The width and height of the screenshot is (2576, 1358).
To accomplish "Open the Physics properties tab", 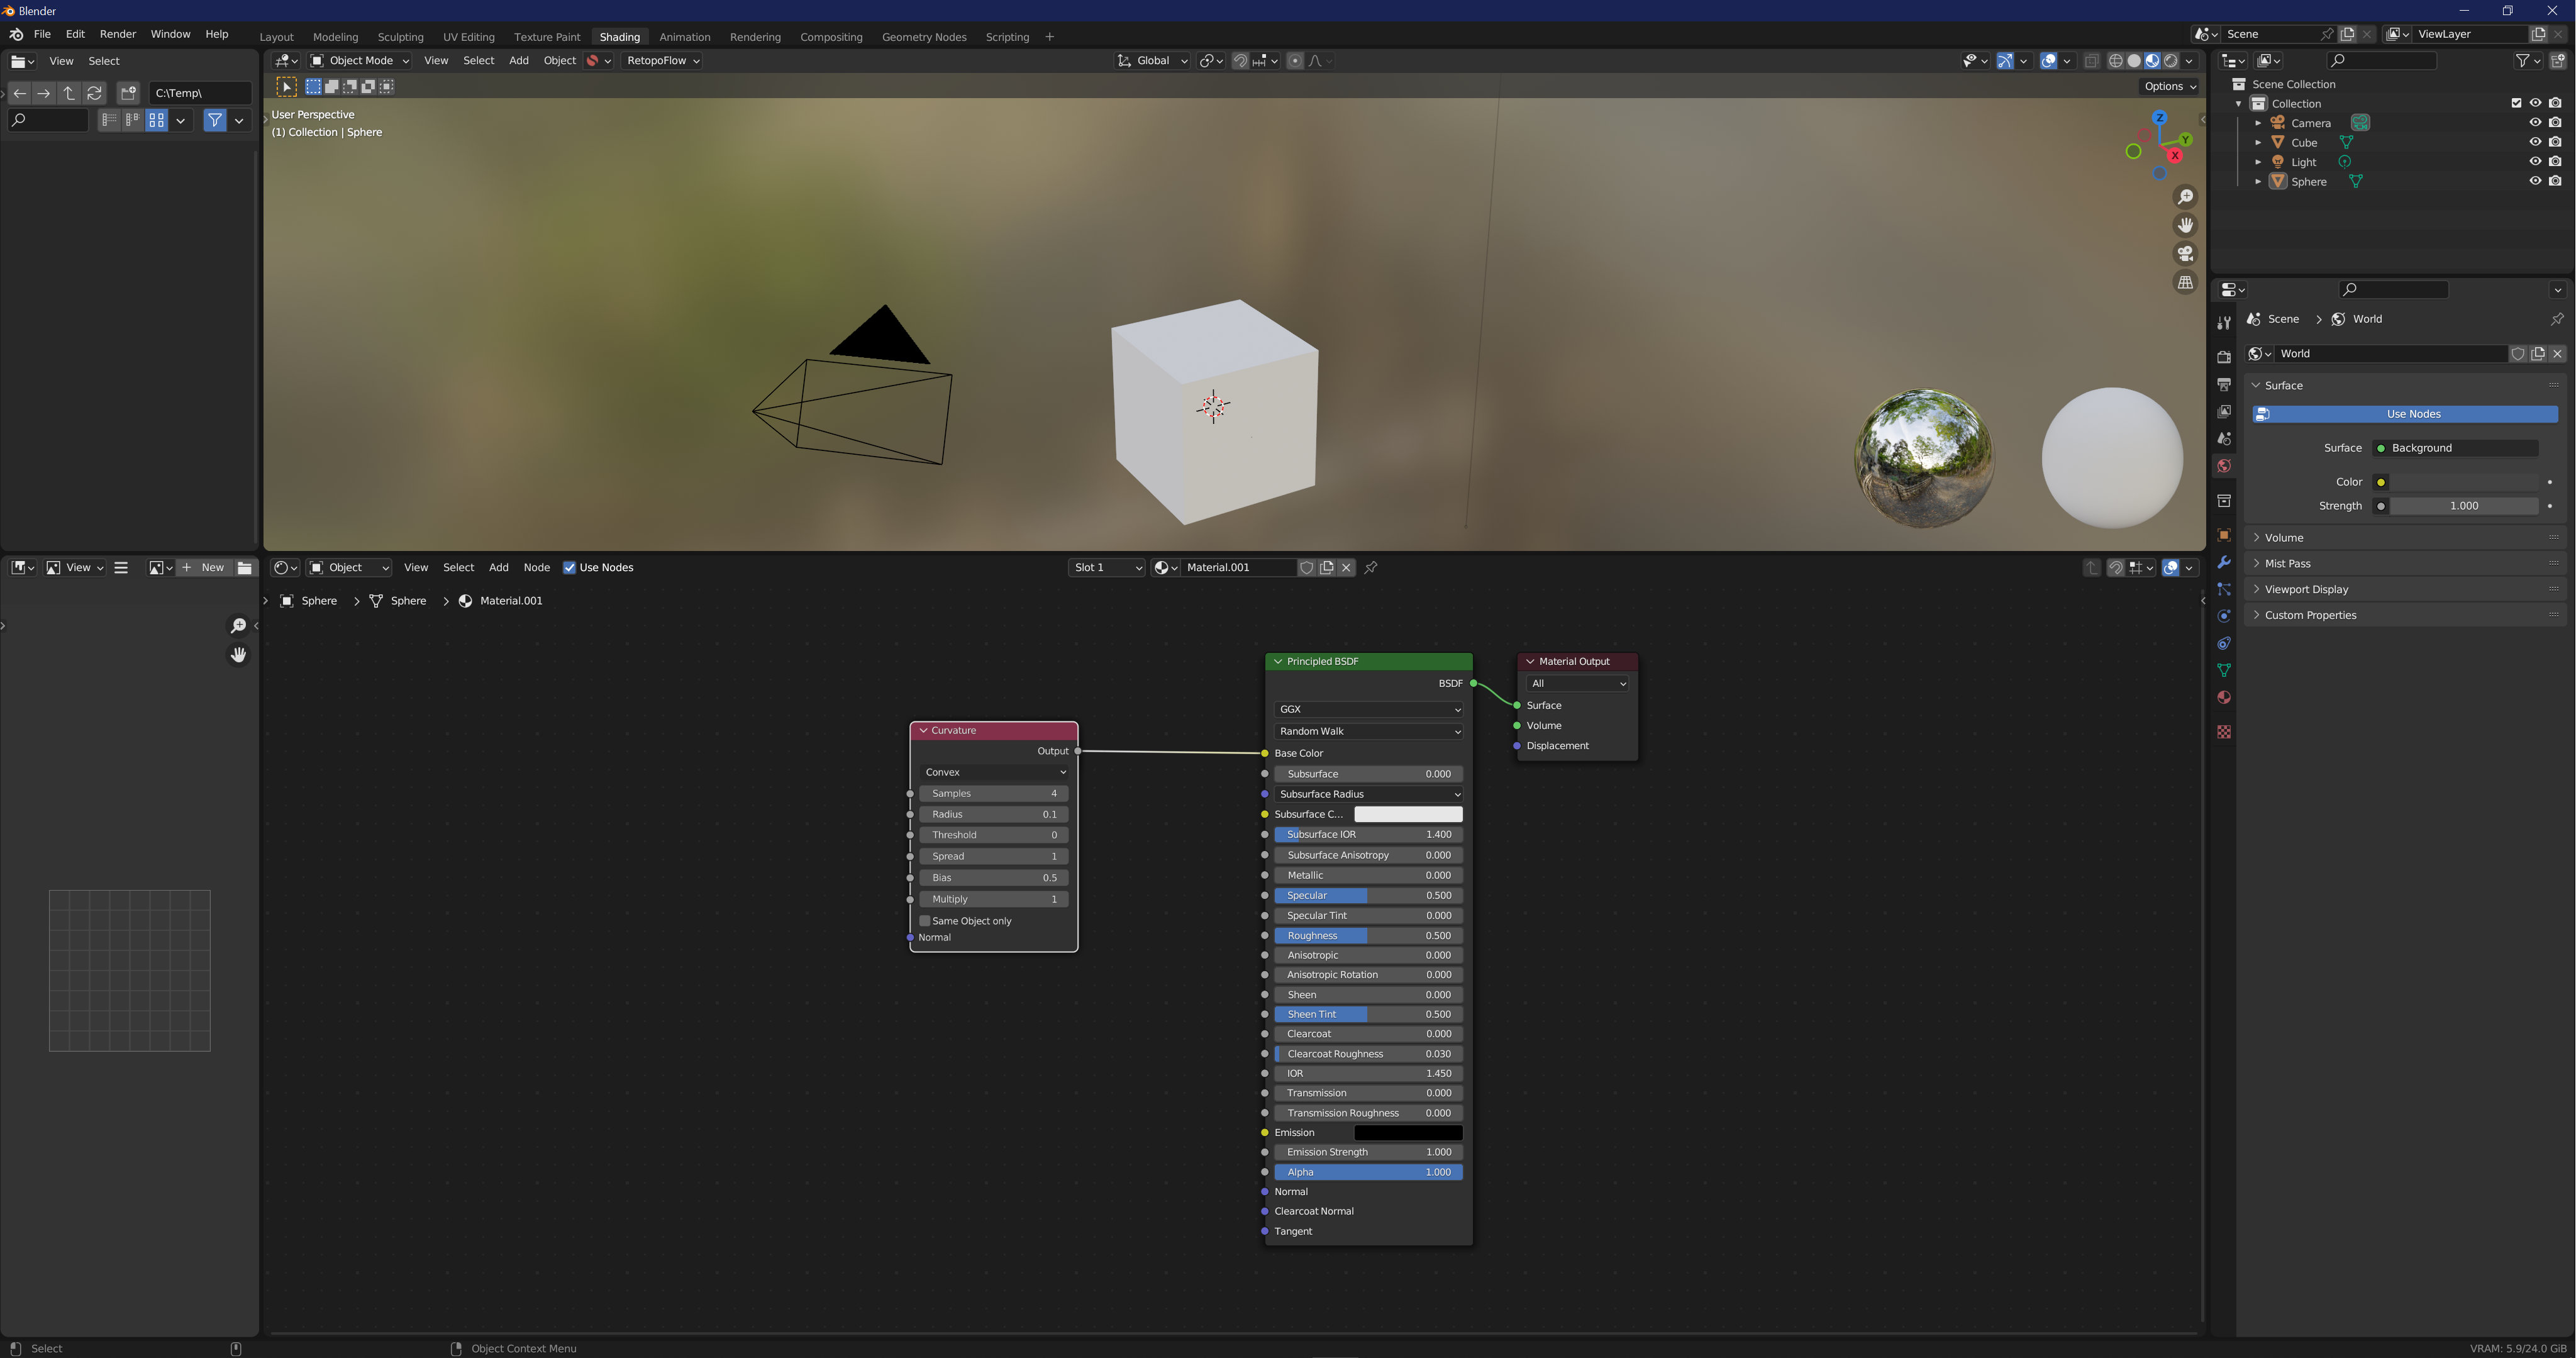I will tap(2223, 616).
